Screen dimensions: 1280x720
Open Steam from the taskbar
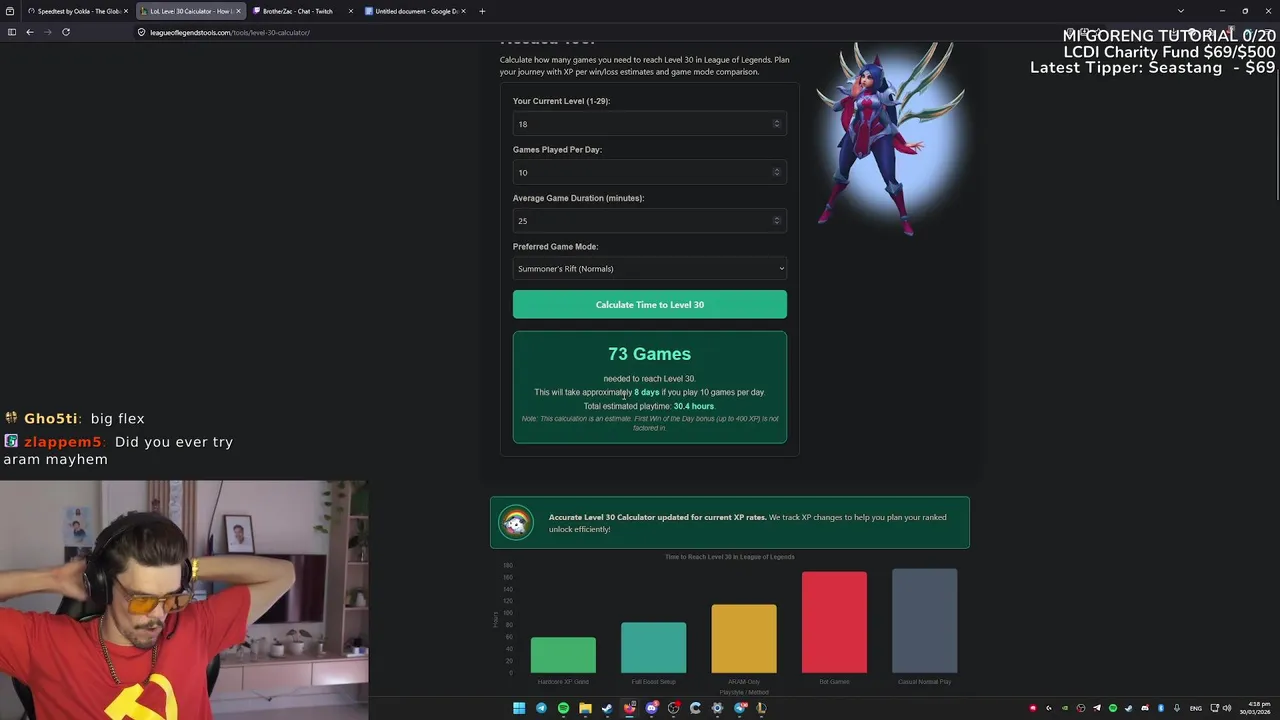pos(607,708)
